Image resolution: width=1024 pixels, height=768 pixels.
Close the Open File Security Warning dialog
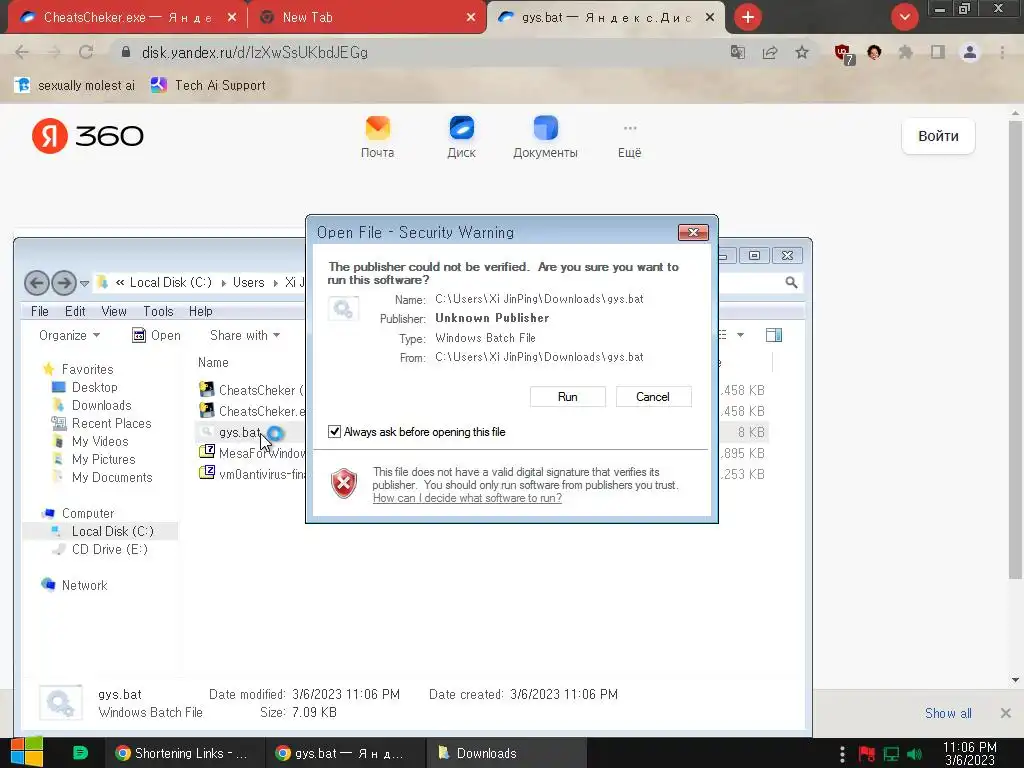point(693,232)
